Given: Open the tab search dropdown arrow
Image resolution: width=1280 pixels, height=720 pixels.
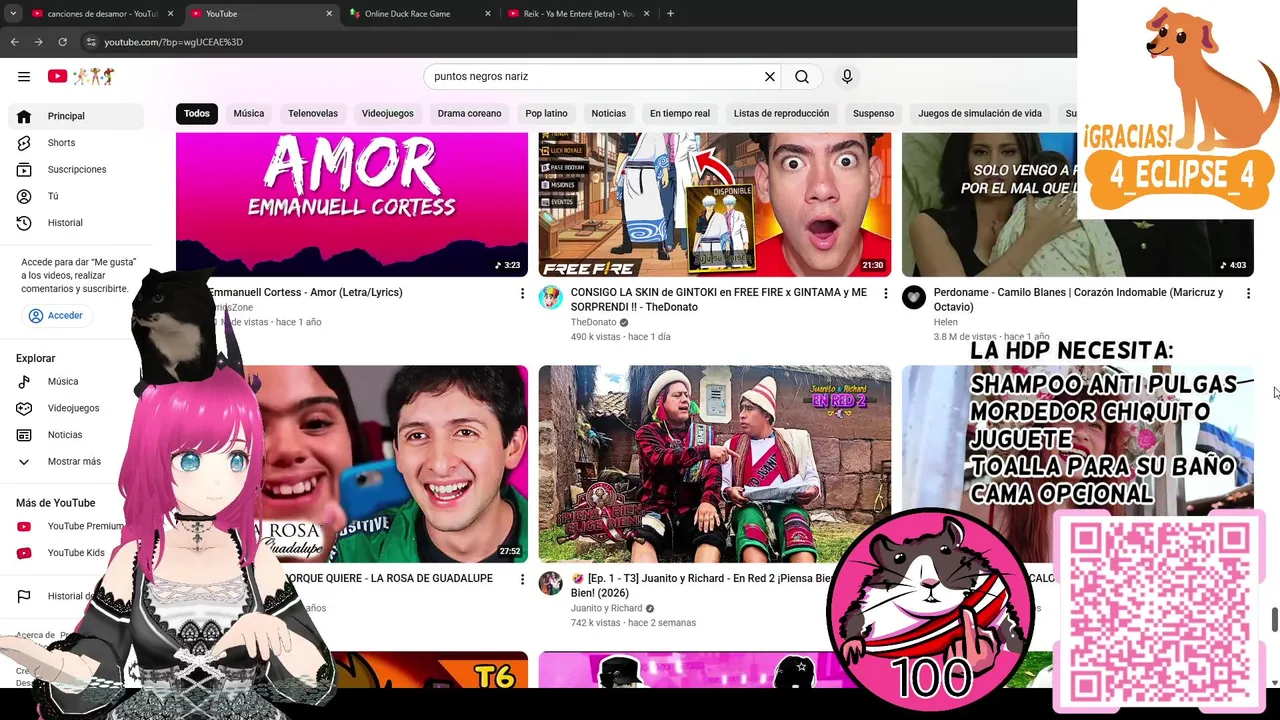Looking at the screenshot, I should tap(13, 14).
